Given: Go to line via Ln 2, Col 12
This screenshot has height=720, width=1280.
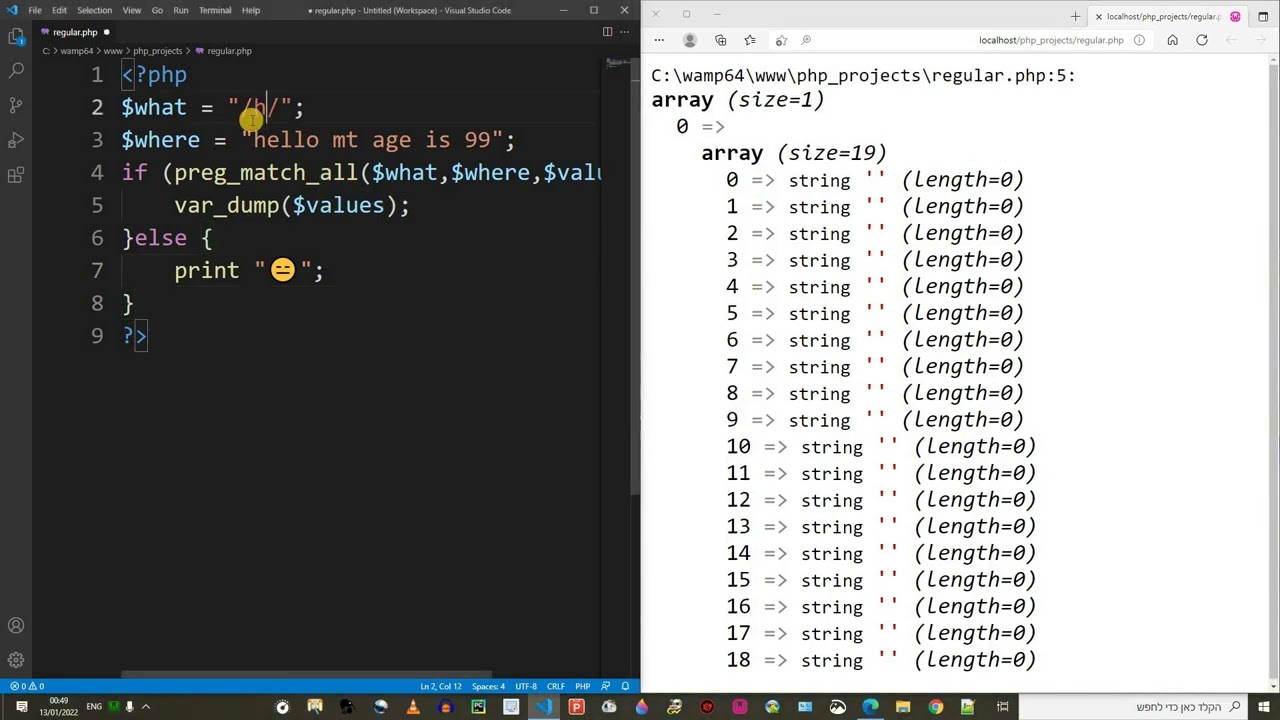Looking at the screenshot, I should click(441, 686).
